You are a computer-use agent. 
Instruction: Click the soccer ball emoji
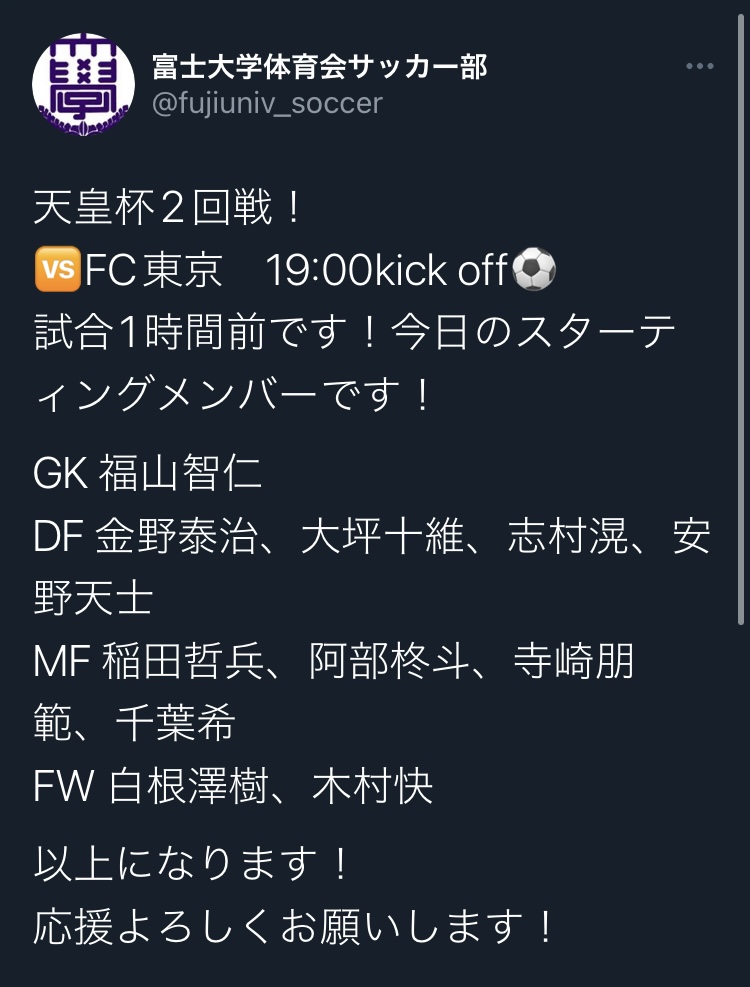(x=534, y=269)
